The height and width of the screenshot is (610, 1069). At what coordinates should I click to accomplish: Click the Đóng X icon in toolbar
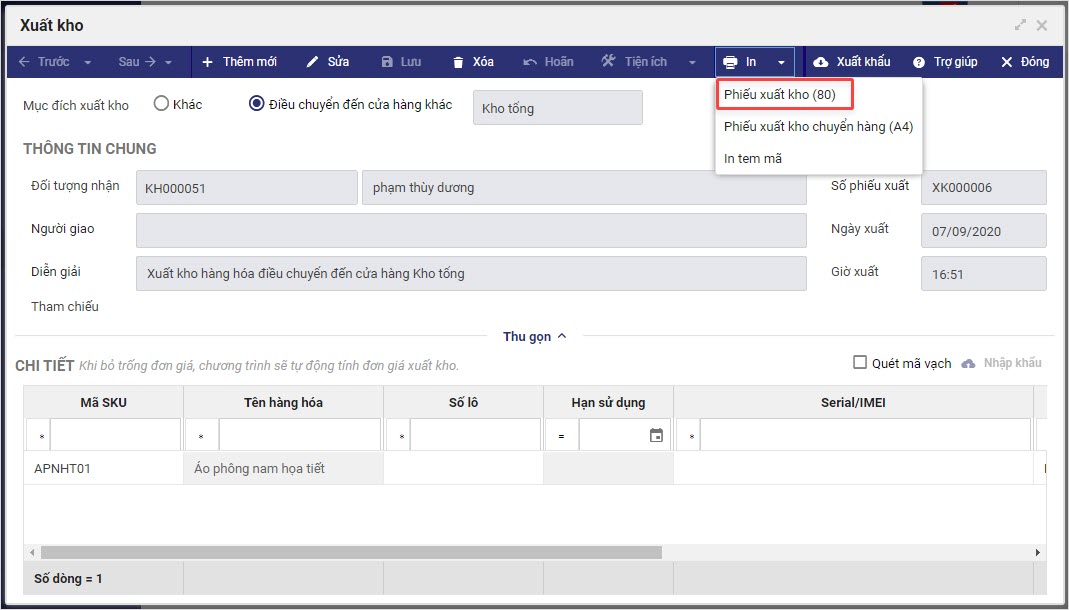1007,62
